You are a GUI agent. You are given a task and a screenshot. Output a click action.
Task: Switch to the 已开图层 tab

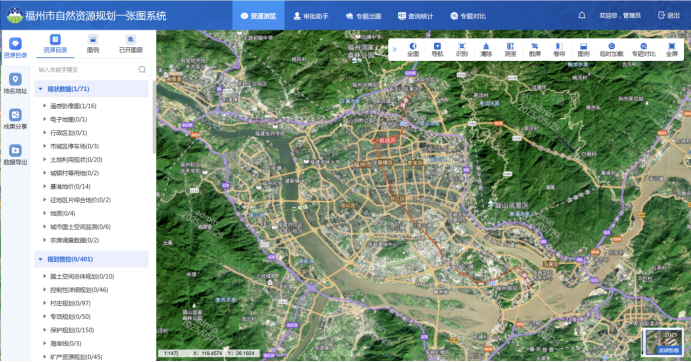click(130, 44)
